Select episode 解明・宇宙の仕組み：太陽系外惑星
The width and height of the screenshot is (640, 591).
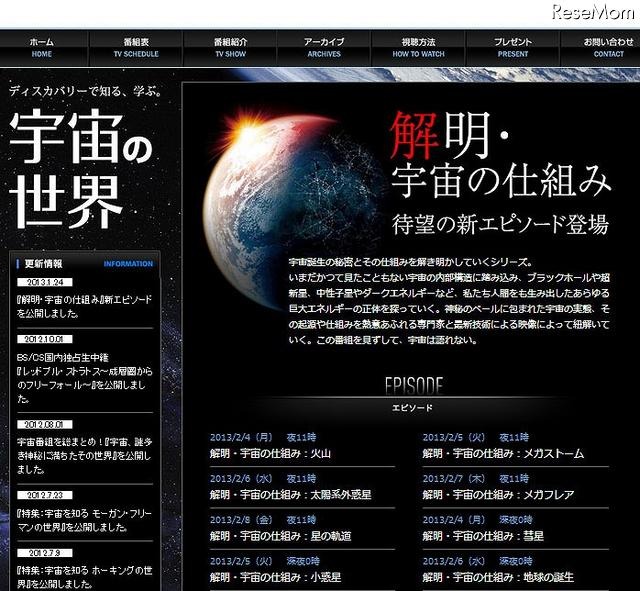coord(290,495)
